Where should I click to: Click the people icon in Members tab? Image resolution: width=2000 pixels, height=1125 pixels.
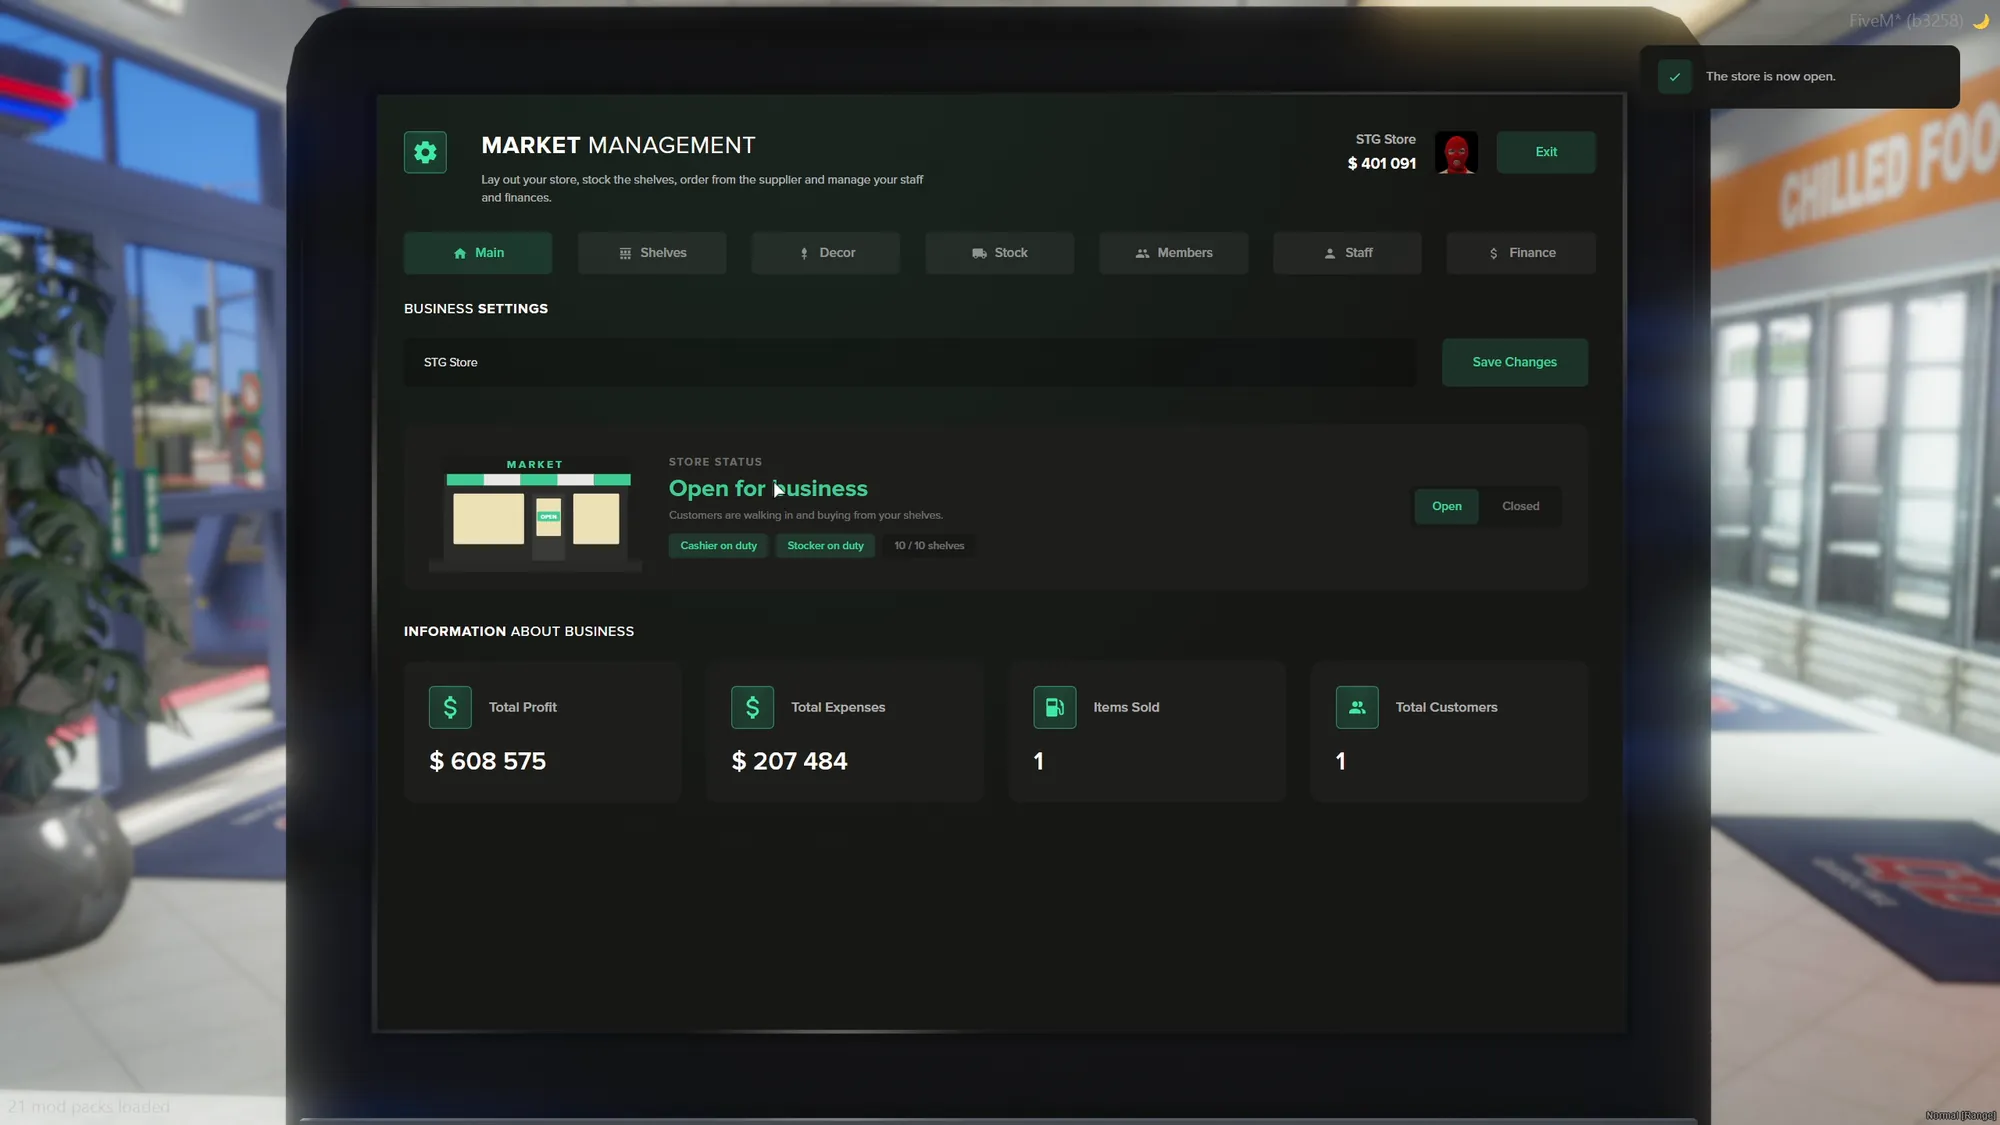(x=1142, y=253)
